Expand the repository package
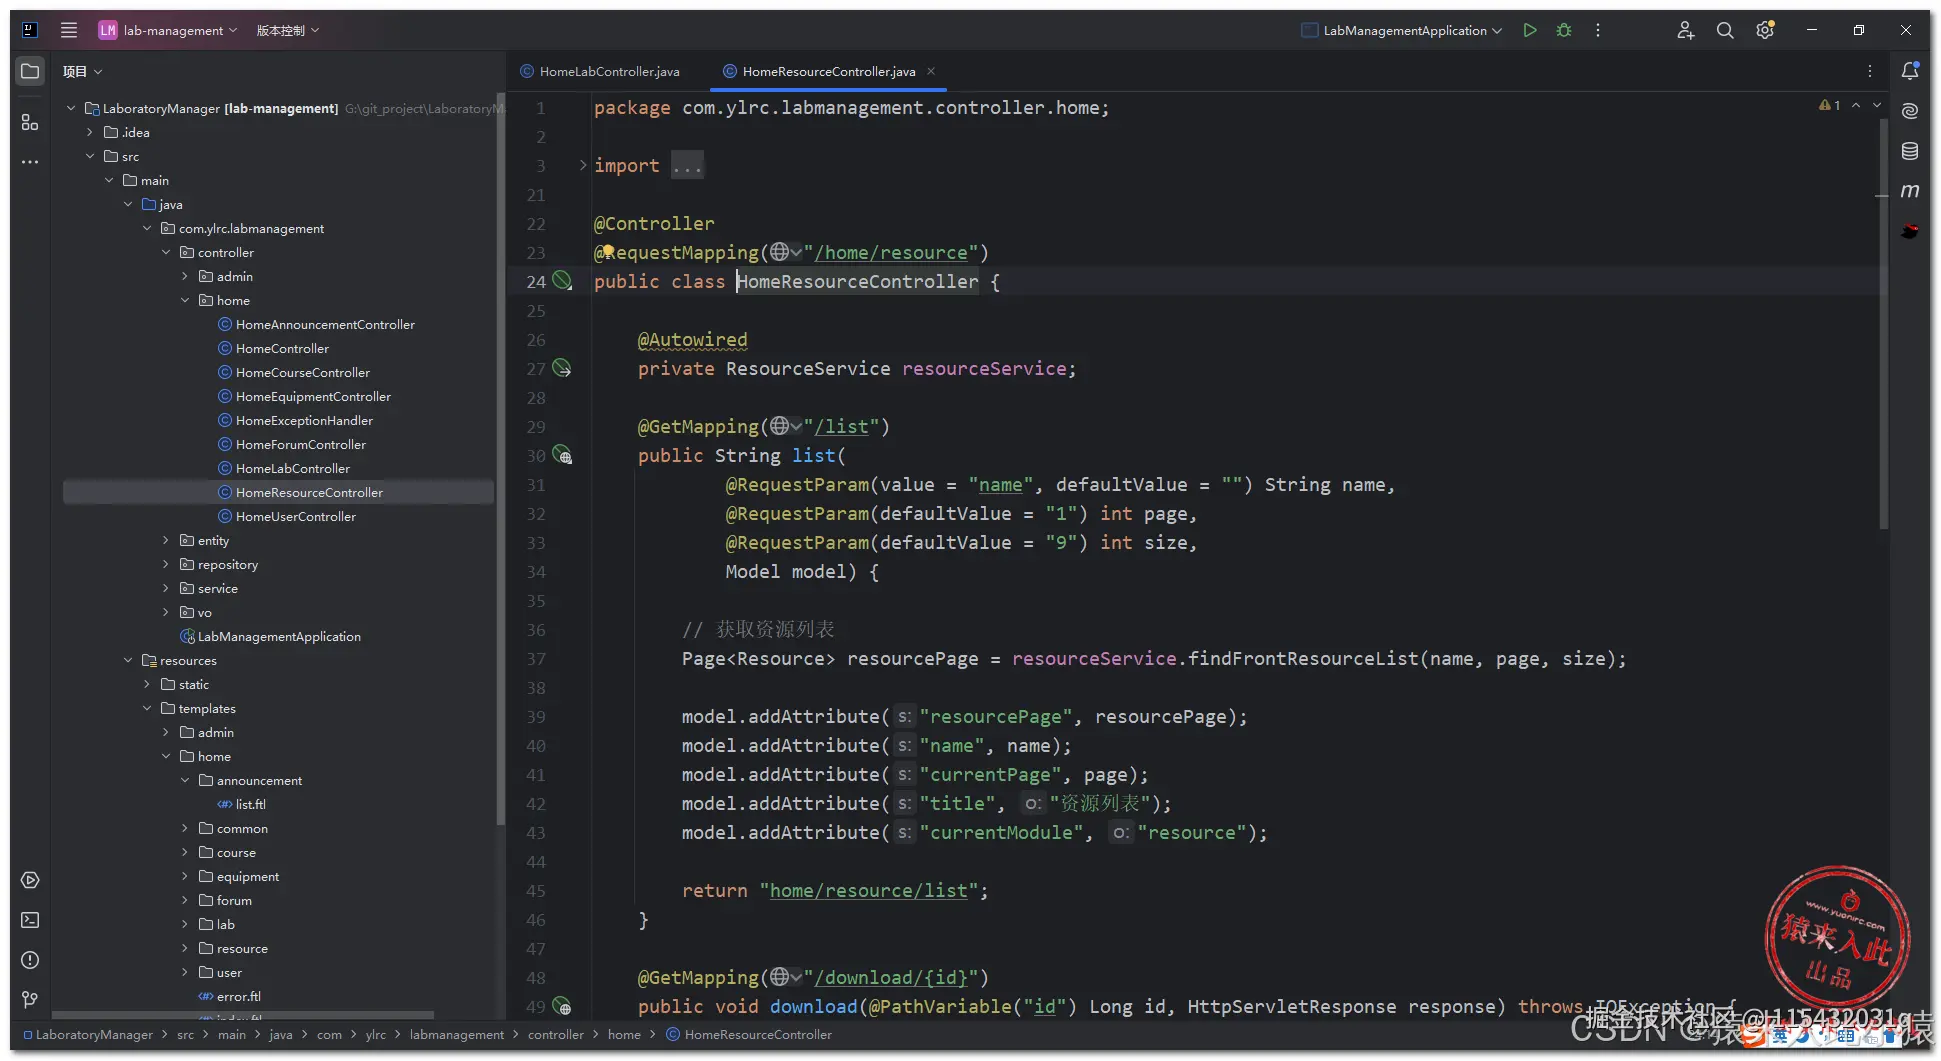Viewport: 1941px width, 1061px height. pos(166,564)
